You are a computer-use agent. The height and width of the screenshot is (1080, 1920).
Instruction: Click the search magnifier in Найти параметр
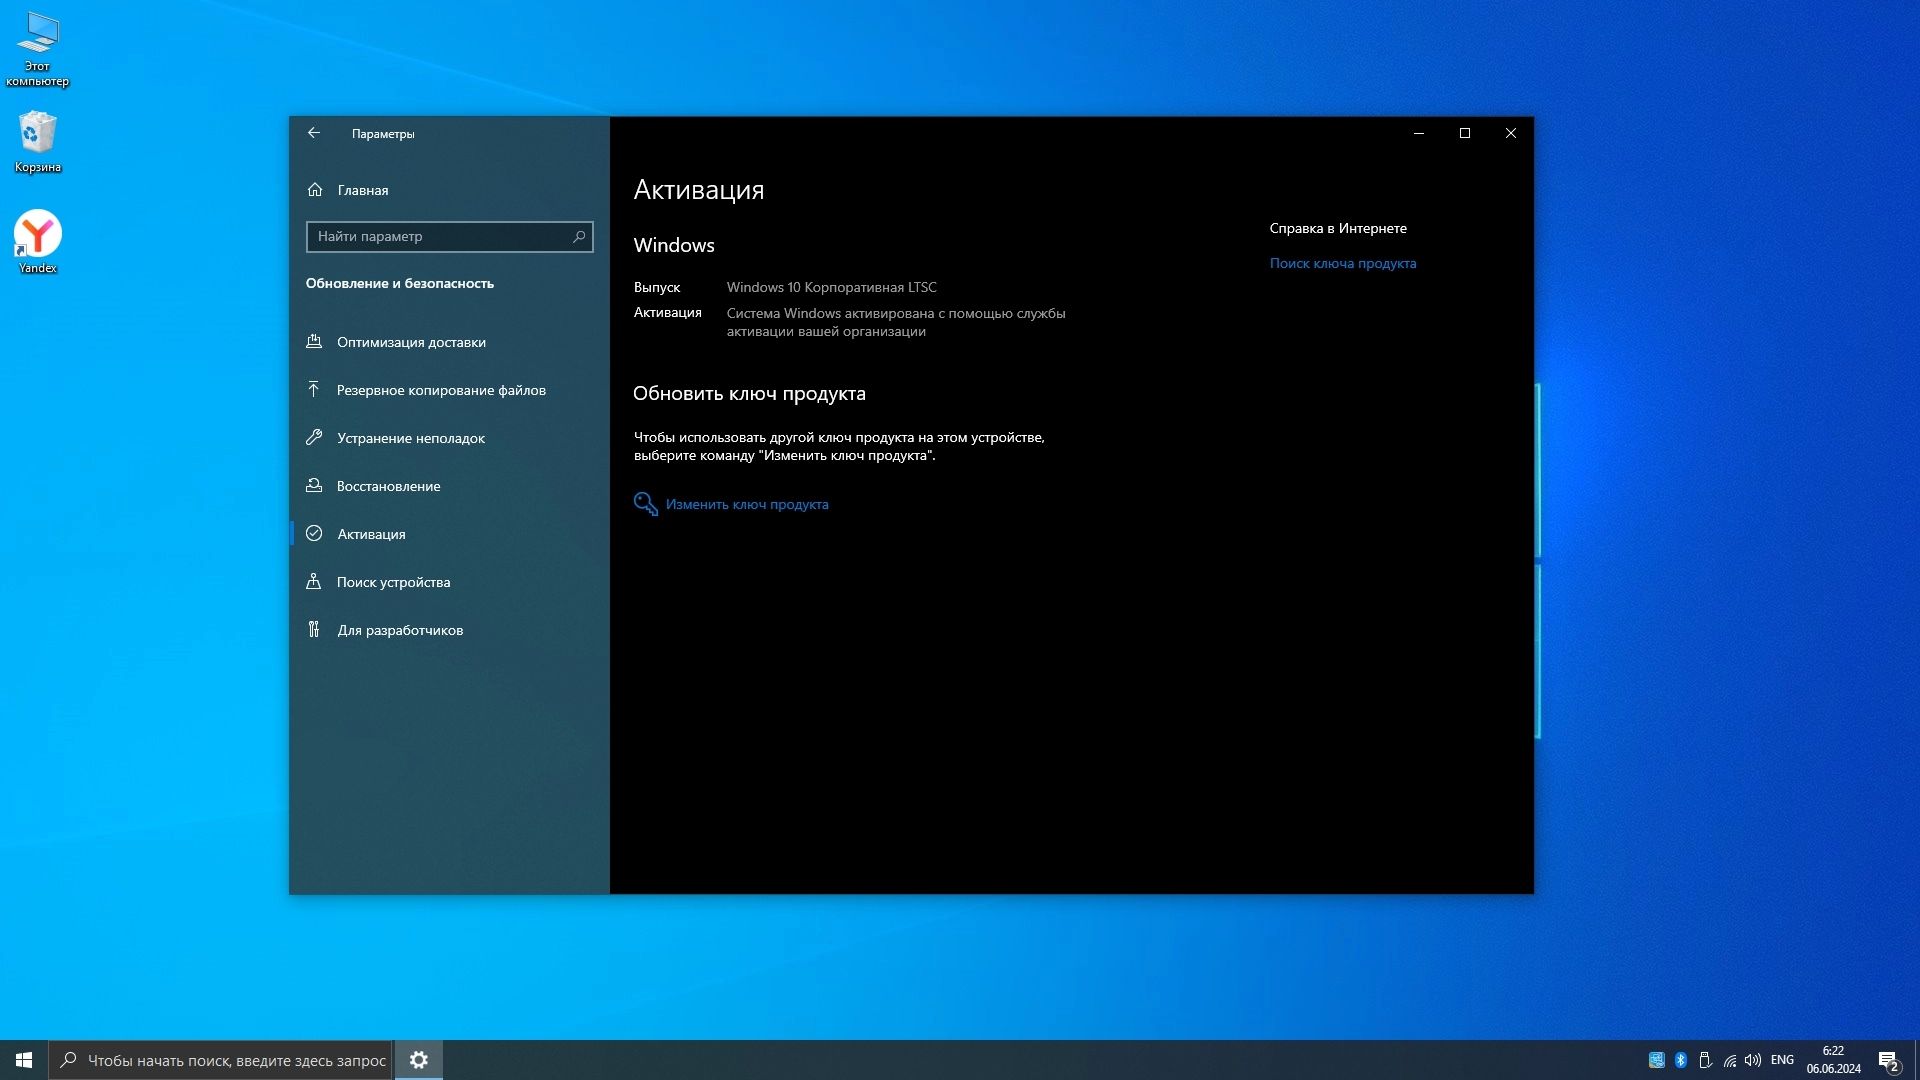(578, 237)
